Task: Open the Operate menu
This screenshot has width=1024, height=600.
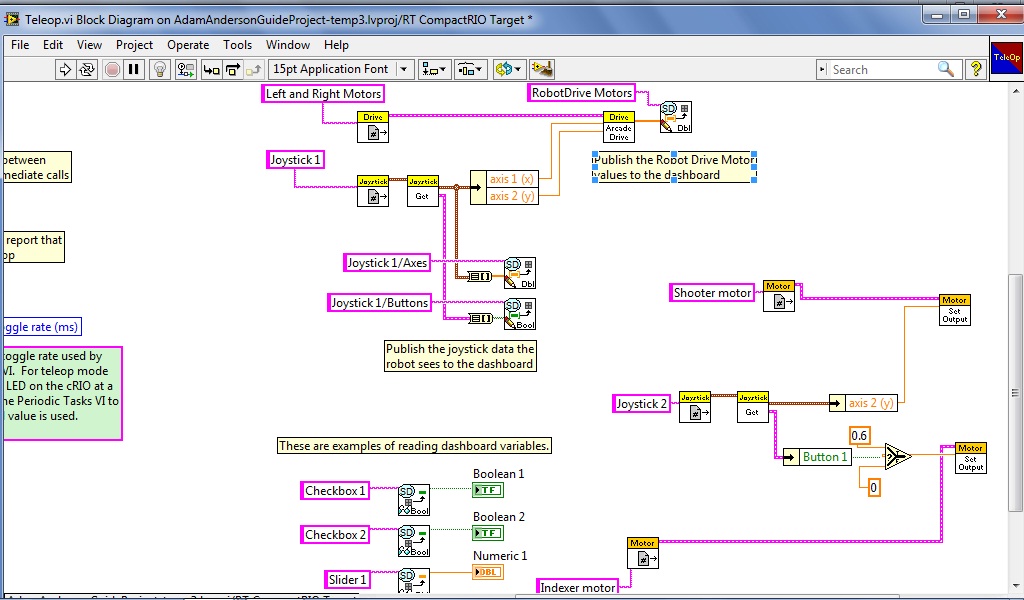Action: click(188, 45)
